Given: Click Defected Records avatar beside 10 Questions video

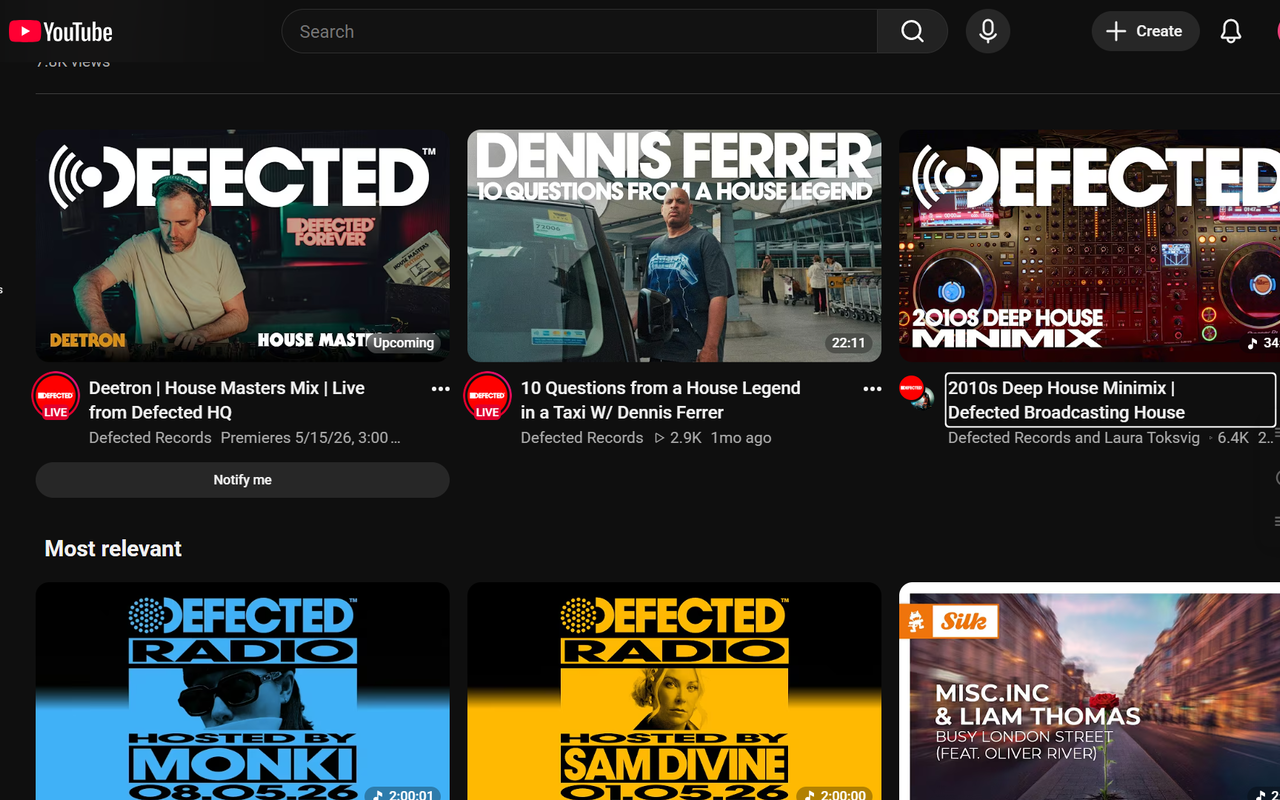Looking at the screenshot, I should pyautogui.click(x=488, y=396).
